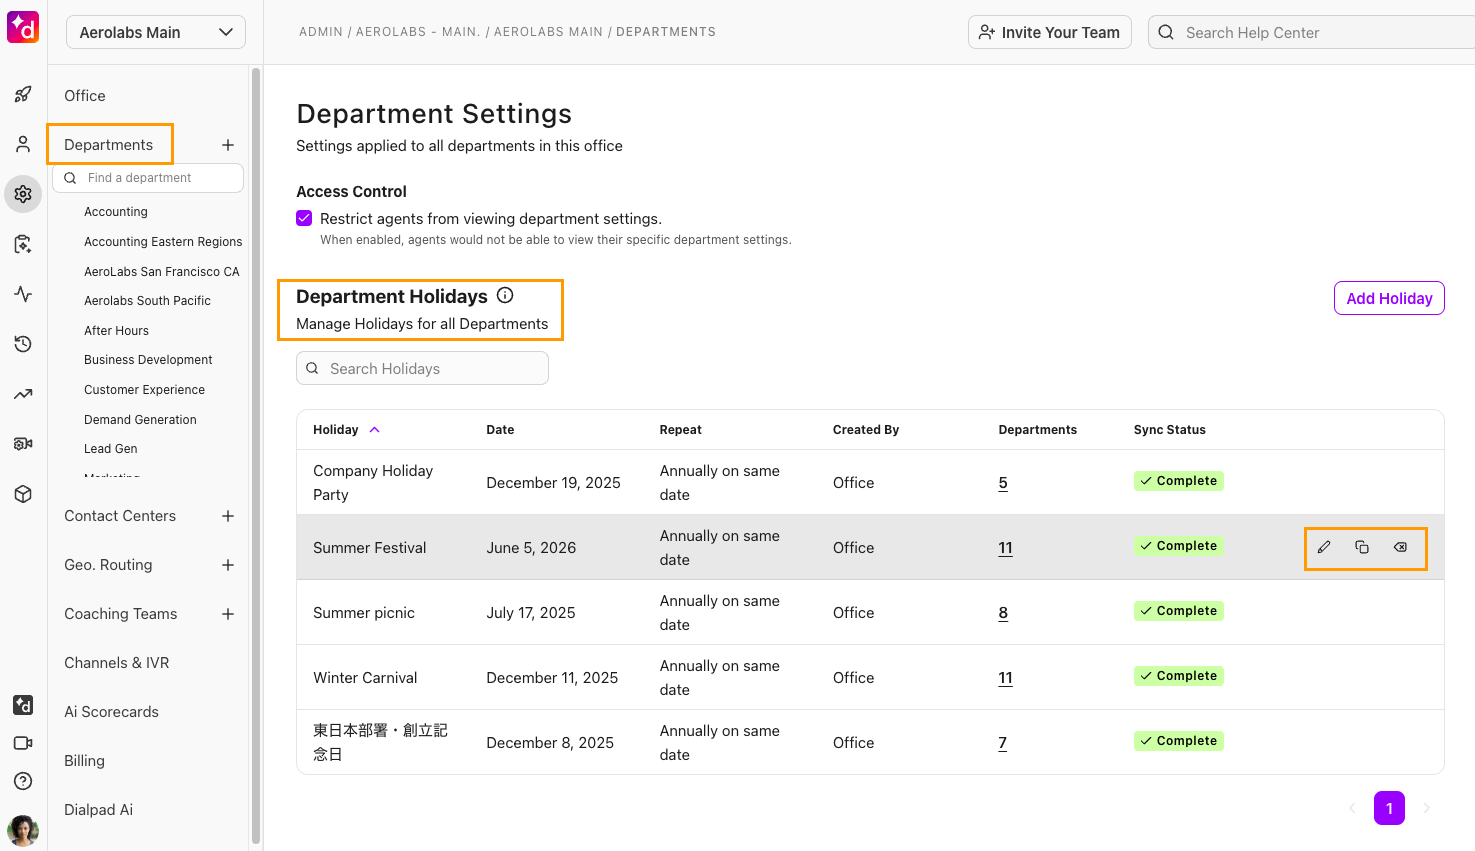Viewport: 1475px width, 851px height.
Task: Duplicate the Summer Festival holiday
Action: (x=1362, y=547)
